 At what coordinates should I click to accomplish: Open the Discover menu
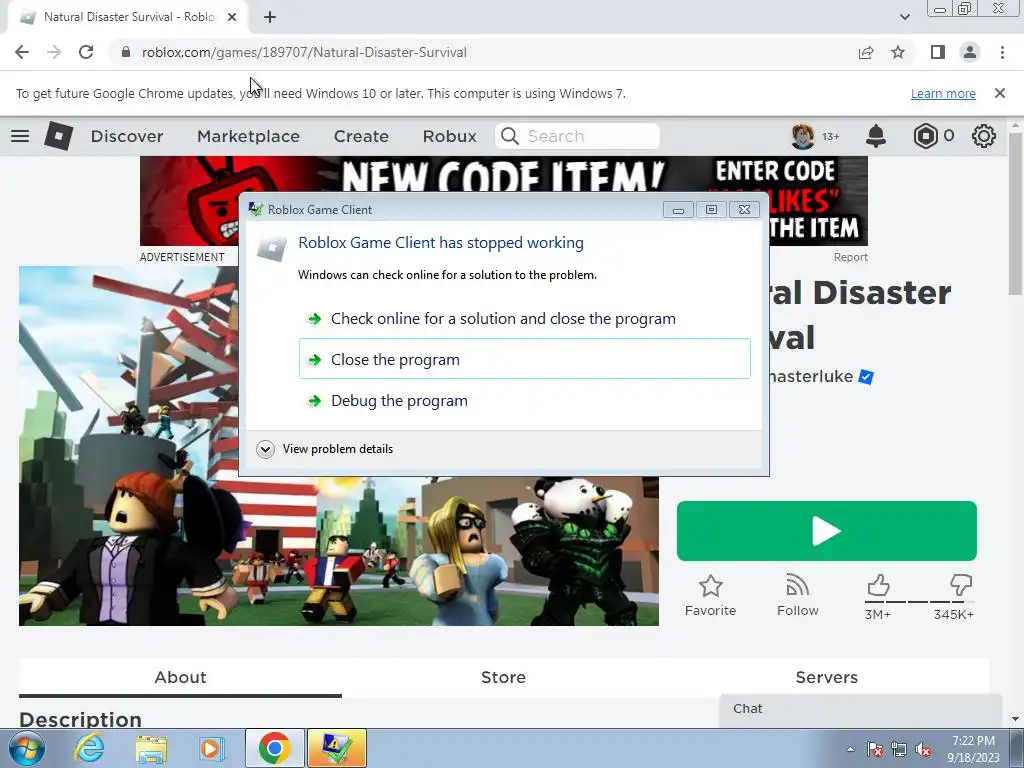point(127,136)
